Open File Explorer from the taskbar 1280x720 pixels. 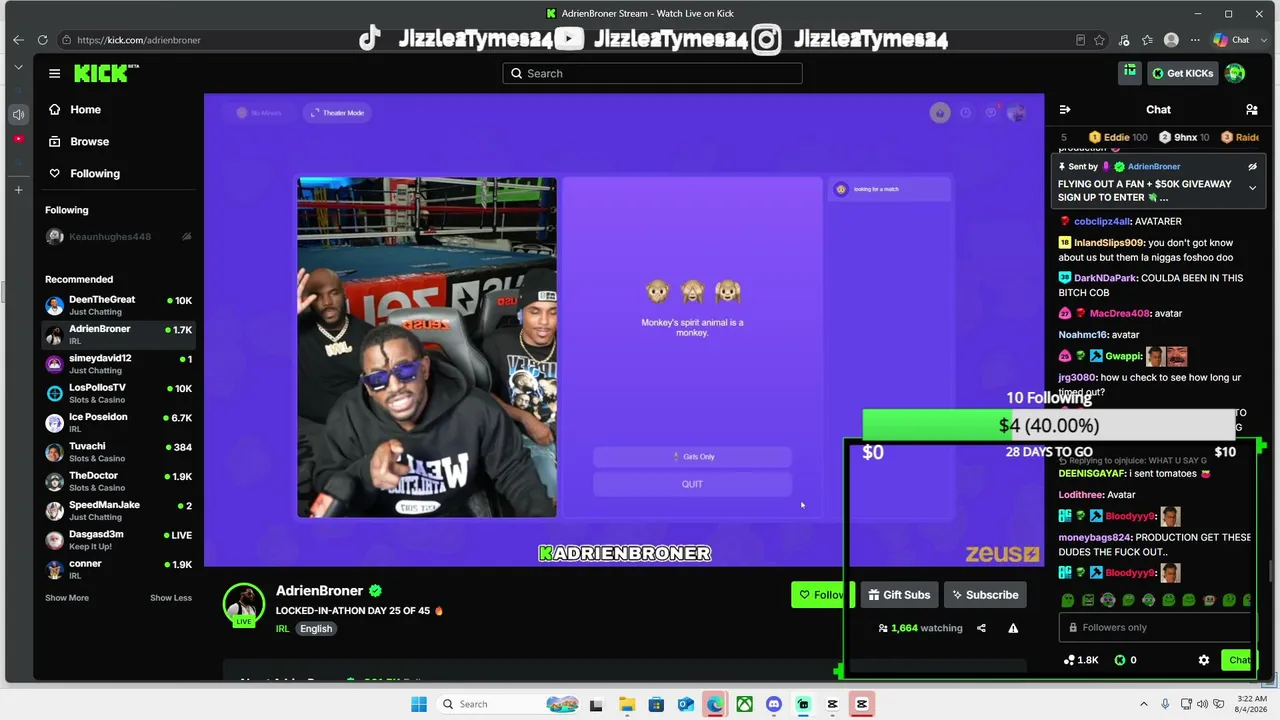(x=626, y=704)
